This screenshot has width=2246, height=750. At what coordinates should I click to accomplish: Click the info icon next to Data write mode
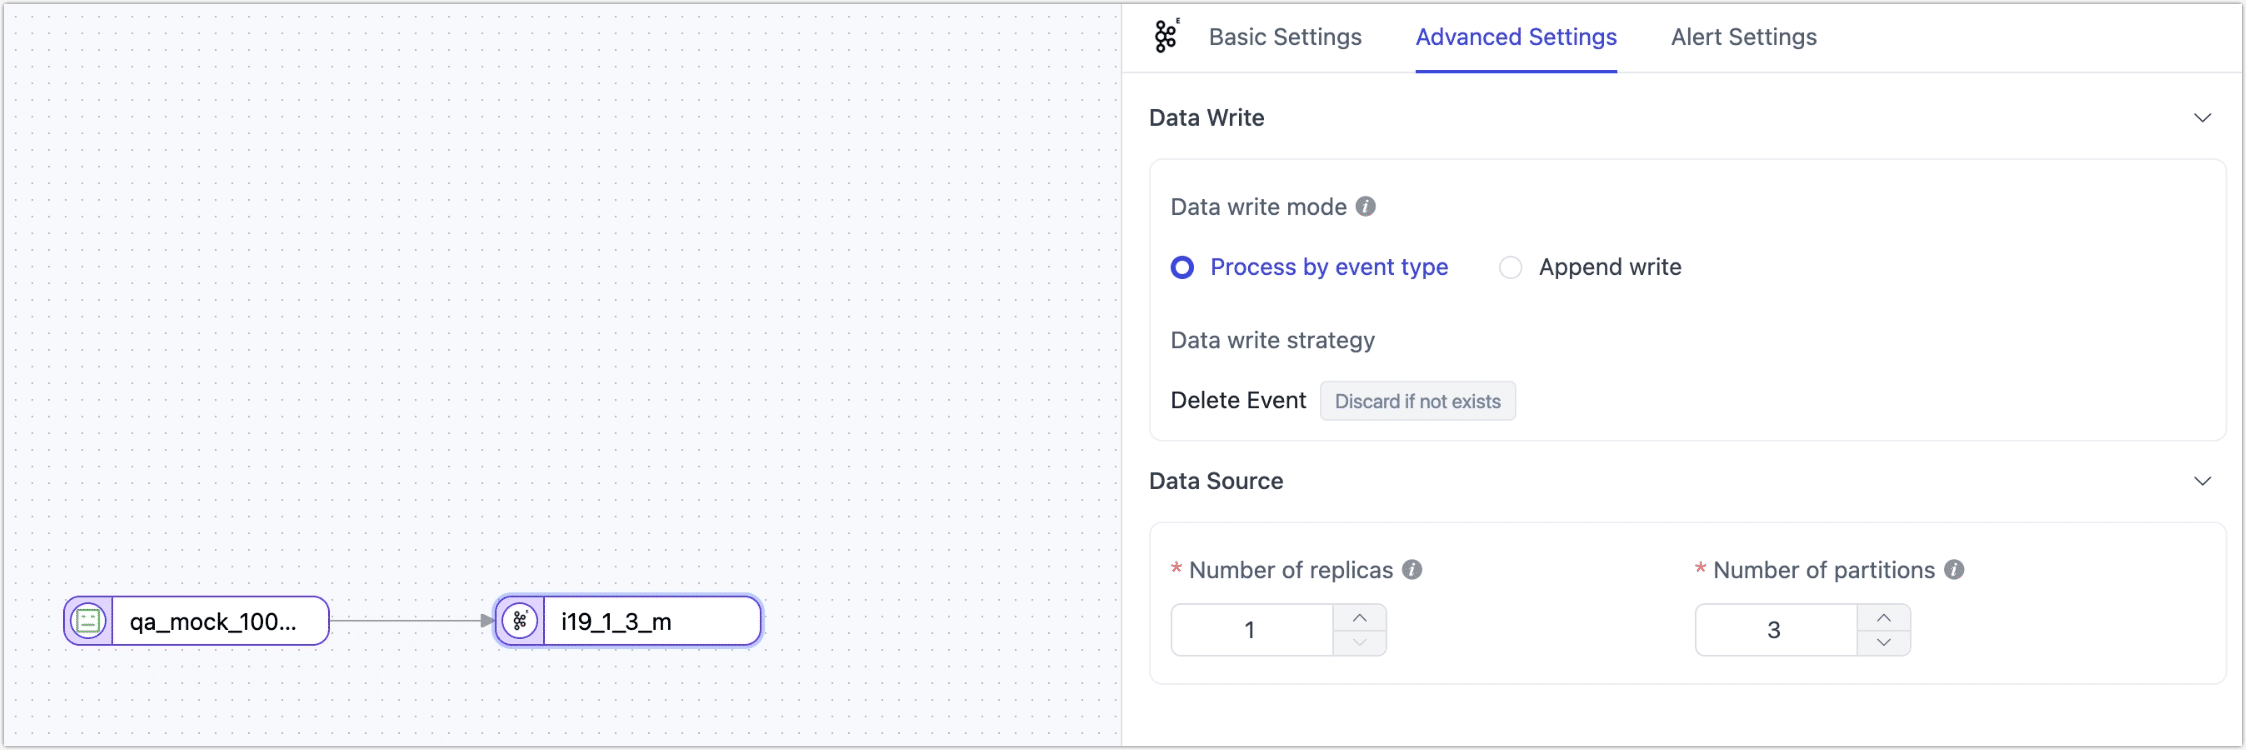1366,206
